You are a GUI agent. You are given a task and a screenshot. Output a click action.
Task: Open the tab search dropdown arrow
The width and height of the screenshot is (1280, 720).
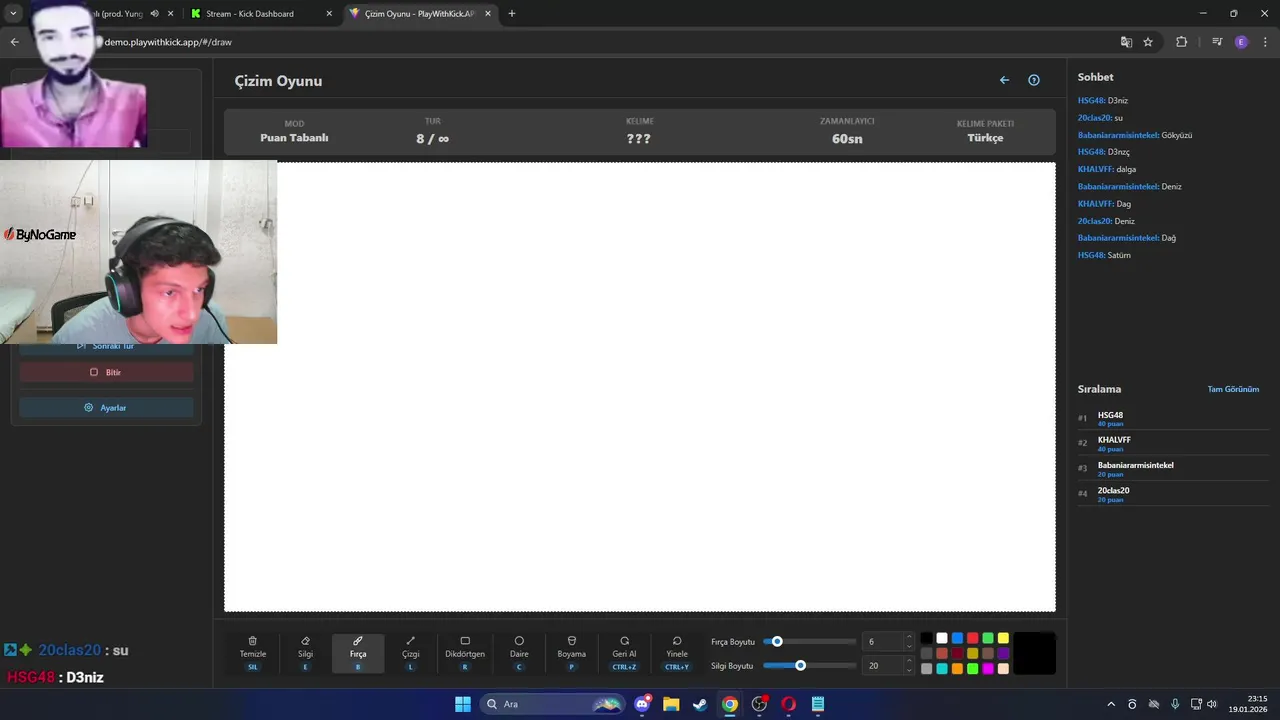(x=13, y=14)
